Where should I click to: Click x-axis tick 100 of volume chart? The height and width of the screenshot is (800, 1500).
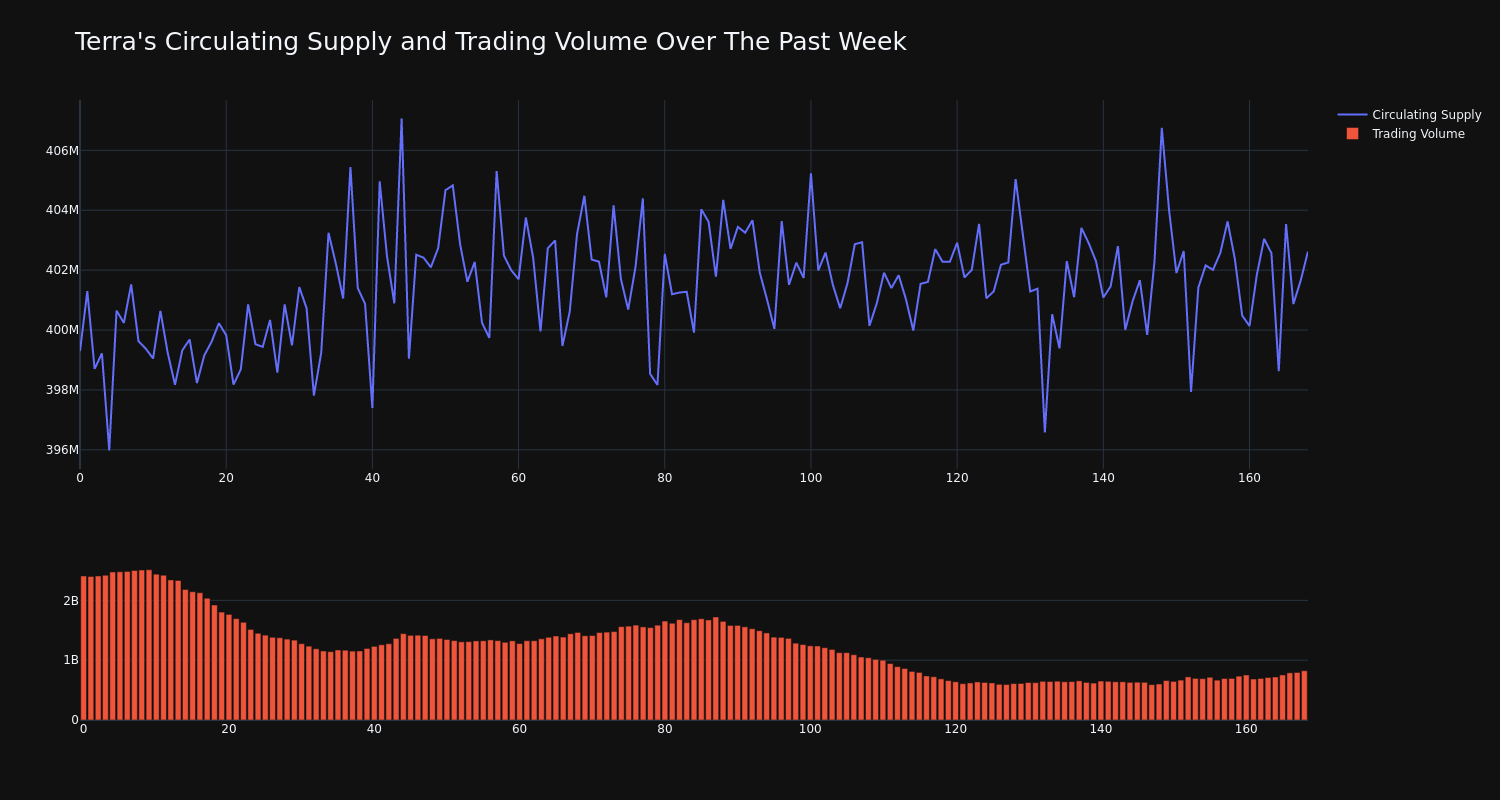pos(810,730)
